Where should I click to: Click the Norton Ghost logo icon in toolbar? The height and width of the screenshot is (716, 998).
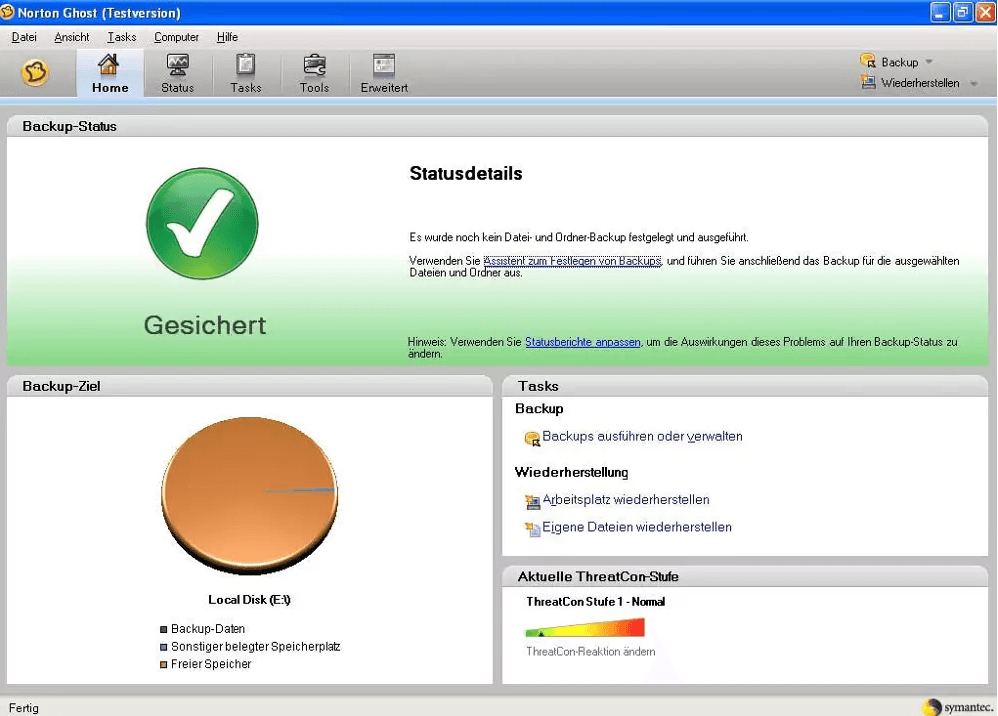pos(35,73)
